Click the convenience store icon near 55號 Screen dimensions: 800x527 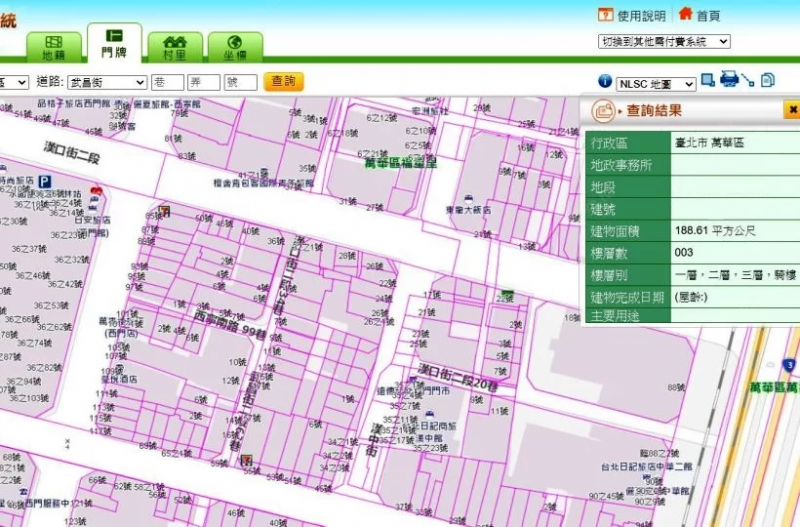coord(246,461)
